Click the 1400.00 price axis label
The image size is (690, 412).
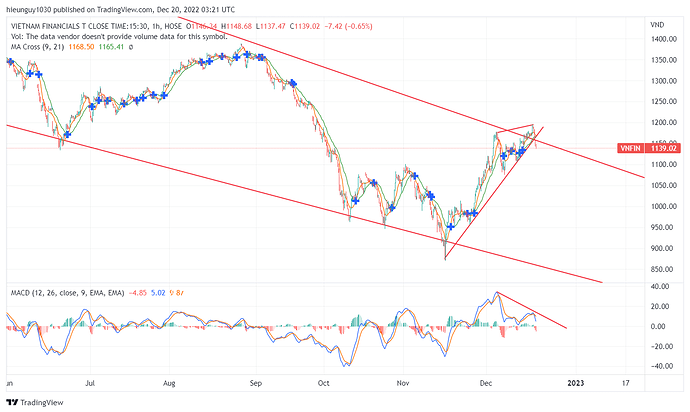[x=664, y=39]
